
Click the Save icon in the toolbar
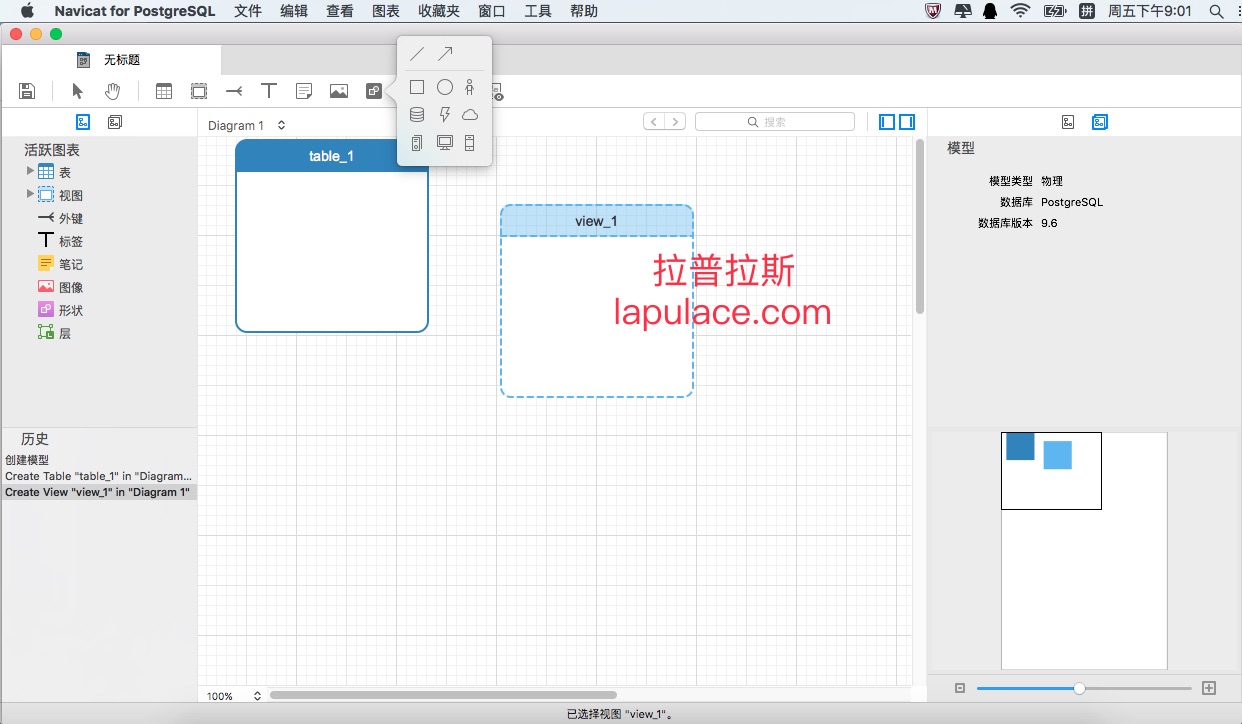click(x=28, y=91)
